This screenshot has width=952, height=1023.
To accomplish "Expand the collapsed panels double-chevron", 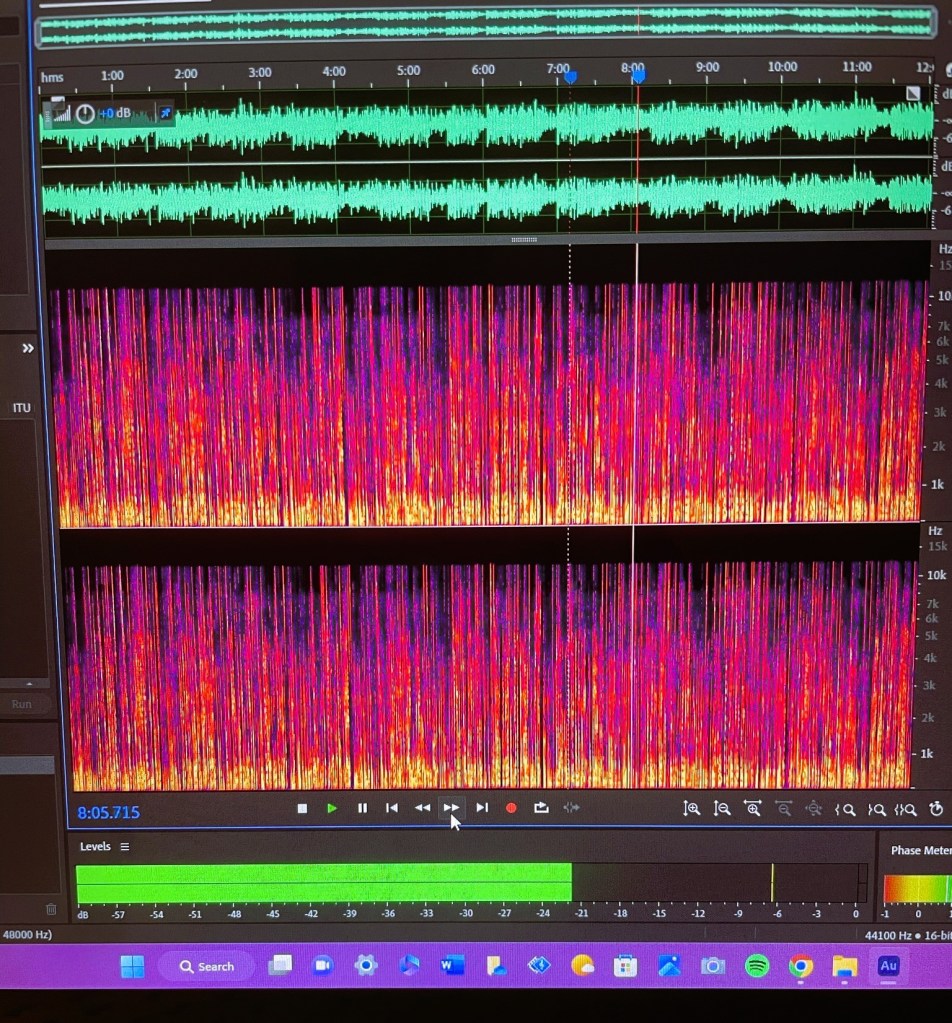I will tap(28, 348).
